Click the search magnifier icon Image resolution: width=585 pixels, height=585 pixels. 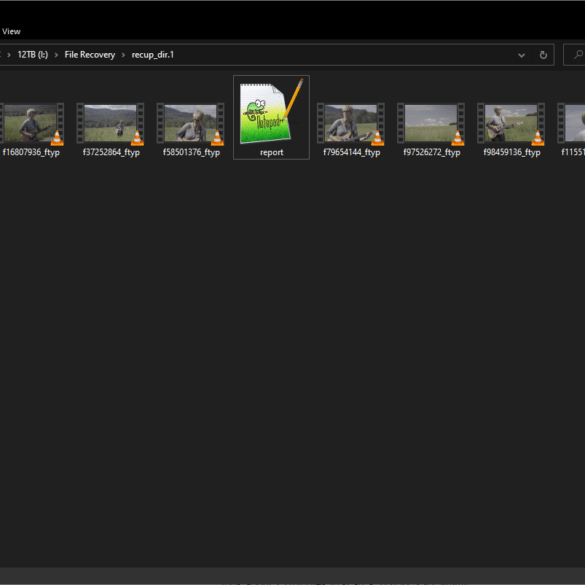pyautogui.click(x=578, y=55)
